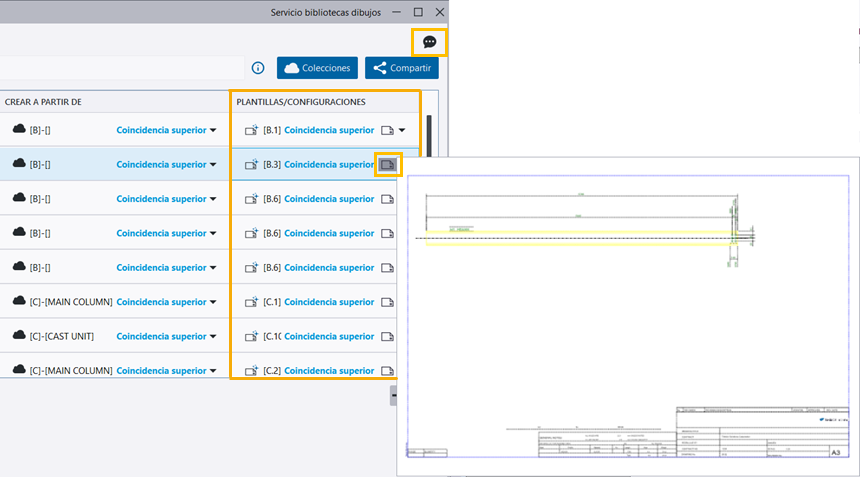The image size is (860, 477).
Task: Expand Coincidencia superior dropdown for first [C]-[MAIN COLUMN]
Action: [213, 302]
